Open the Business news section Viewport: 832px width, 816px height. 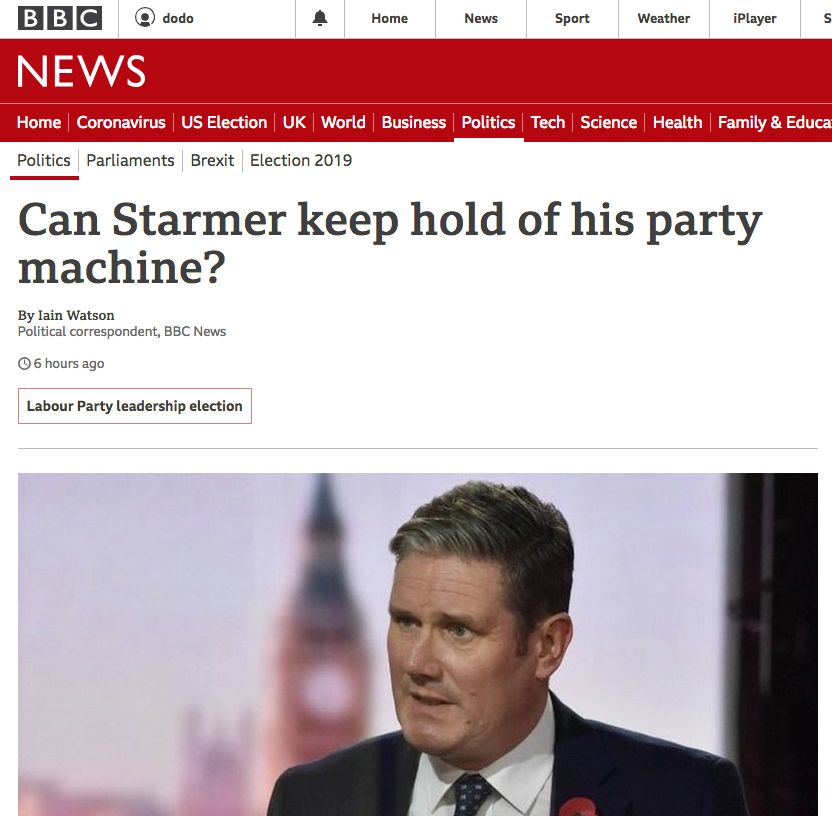coord(414,123)
